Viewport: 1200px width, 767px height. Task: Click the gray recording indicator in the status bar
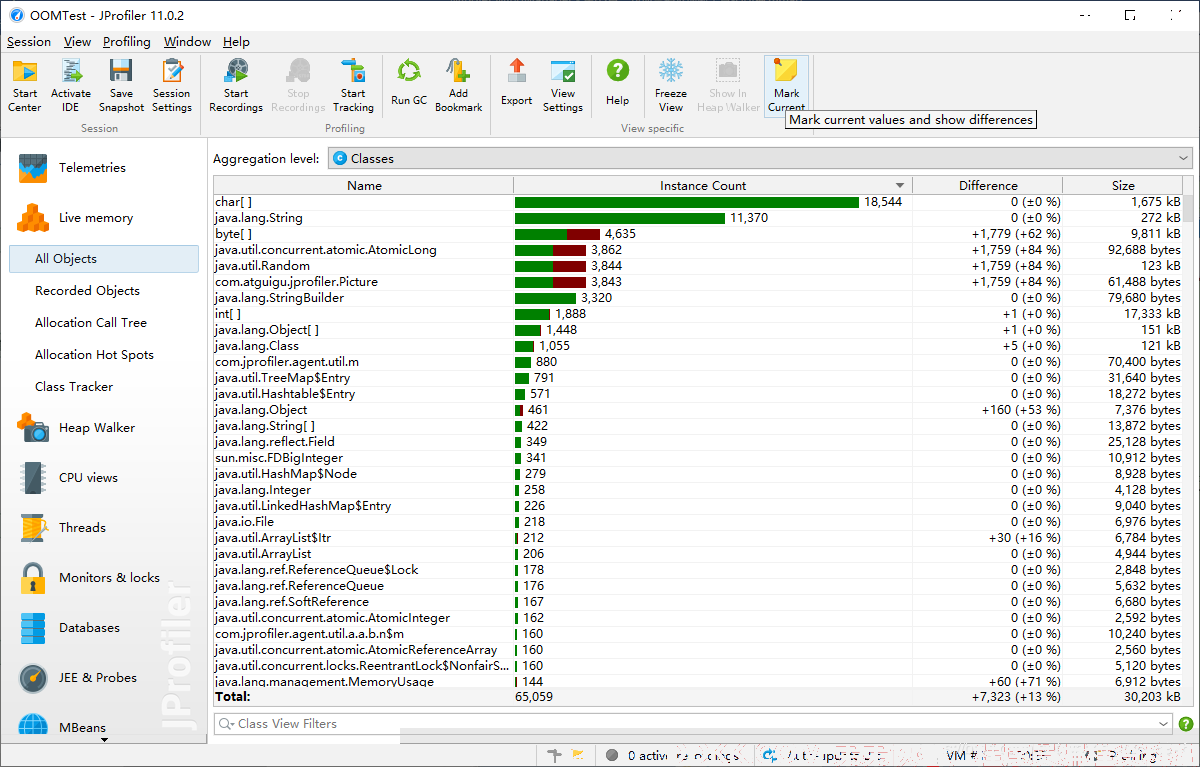(x=612, y=756)
